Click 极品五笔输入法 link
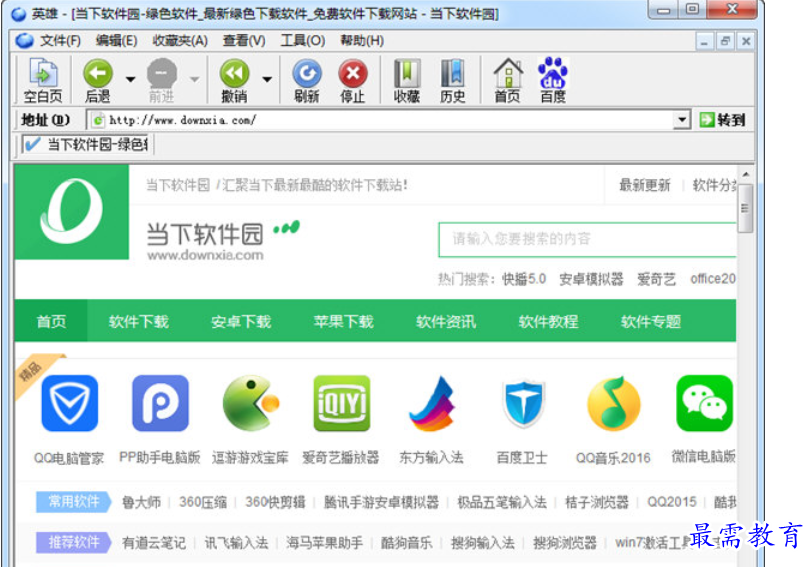This screenshot has width=811, height=567. click(x=502, y=502)
